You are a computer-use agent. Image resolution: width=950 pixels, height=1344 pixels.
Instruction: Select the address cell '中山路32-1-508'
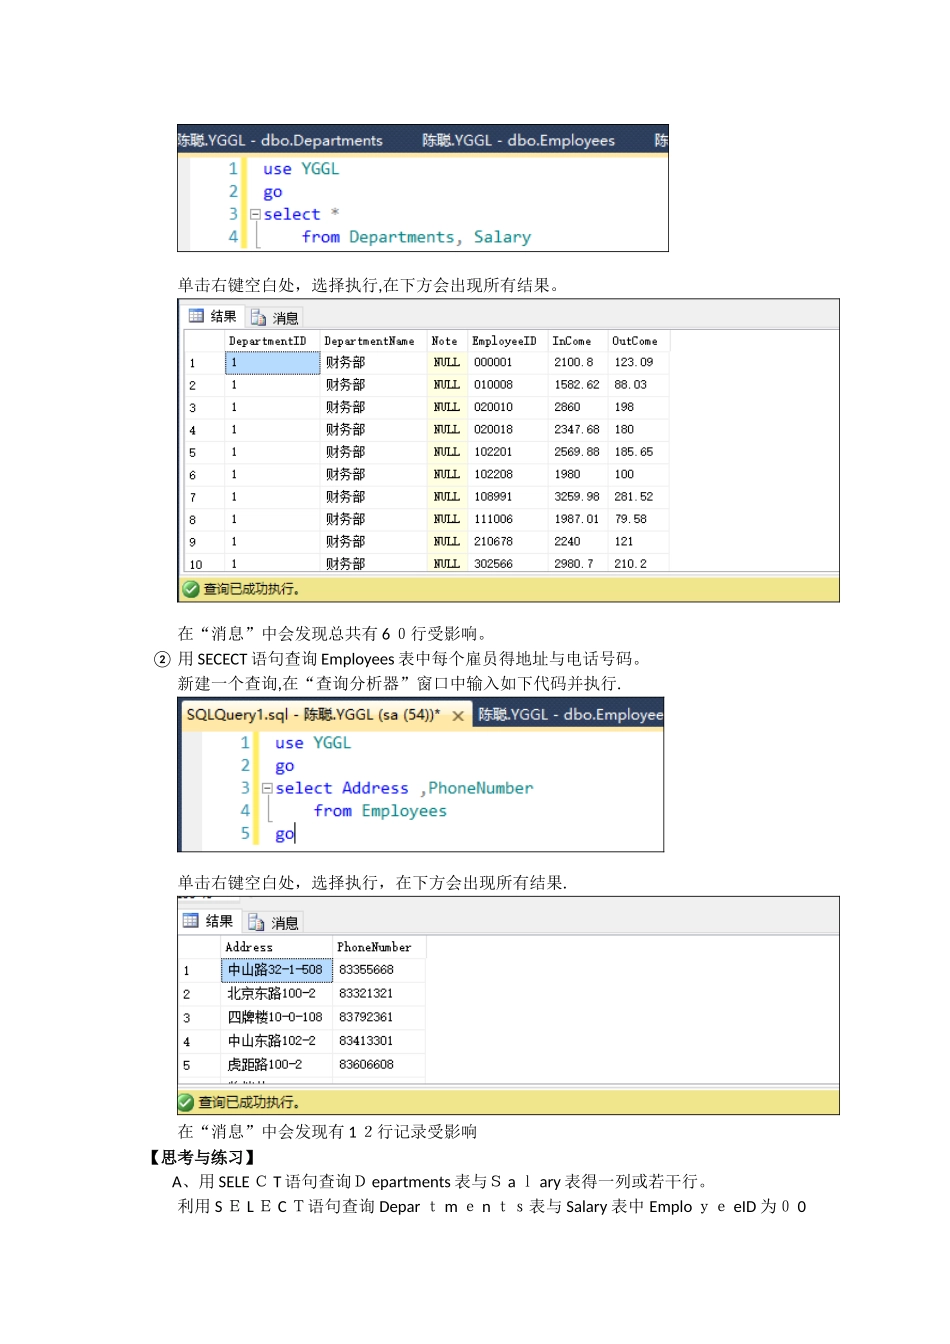pyautogui.click(x=276, y=970)
